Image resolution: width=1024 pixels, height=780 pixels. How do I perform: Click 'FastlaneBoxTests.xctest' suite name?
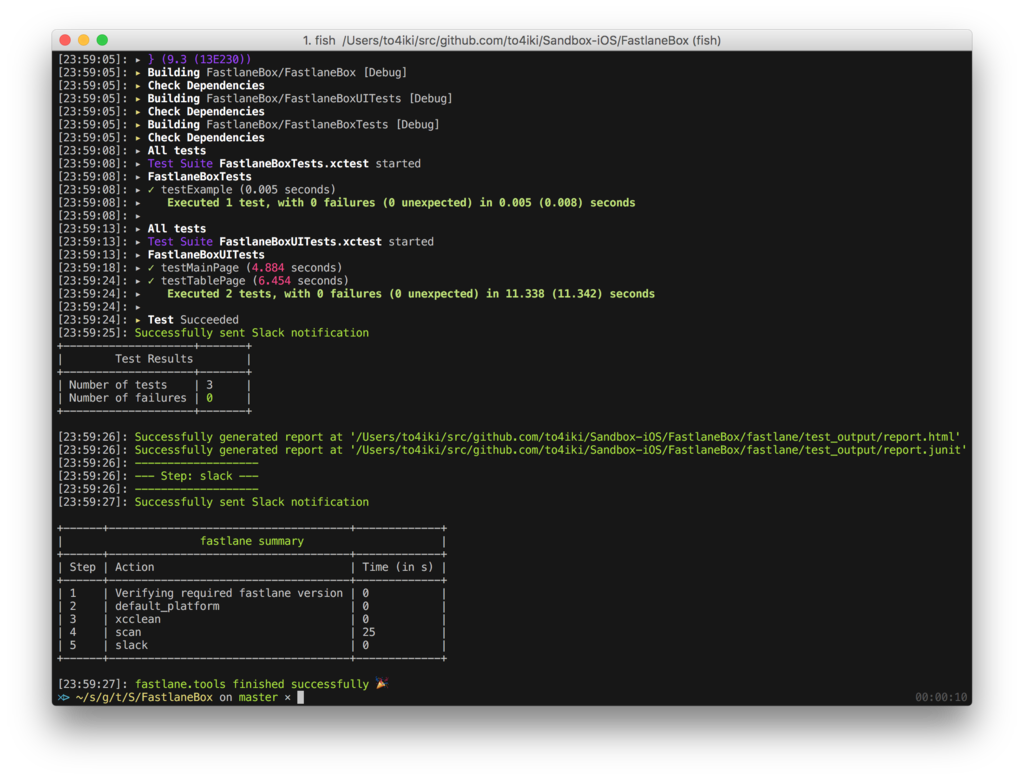click(x=294, y=163)
